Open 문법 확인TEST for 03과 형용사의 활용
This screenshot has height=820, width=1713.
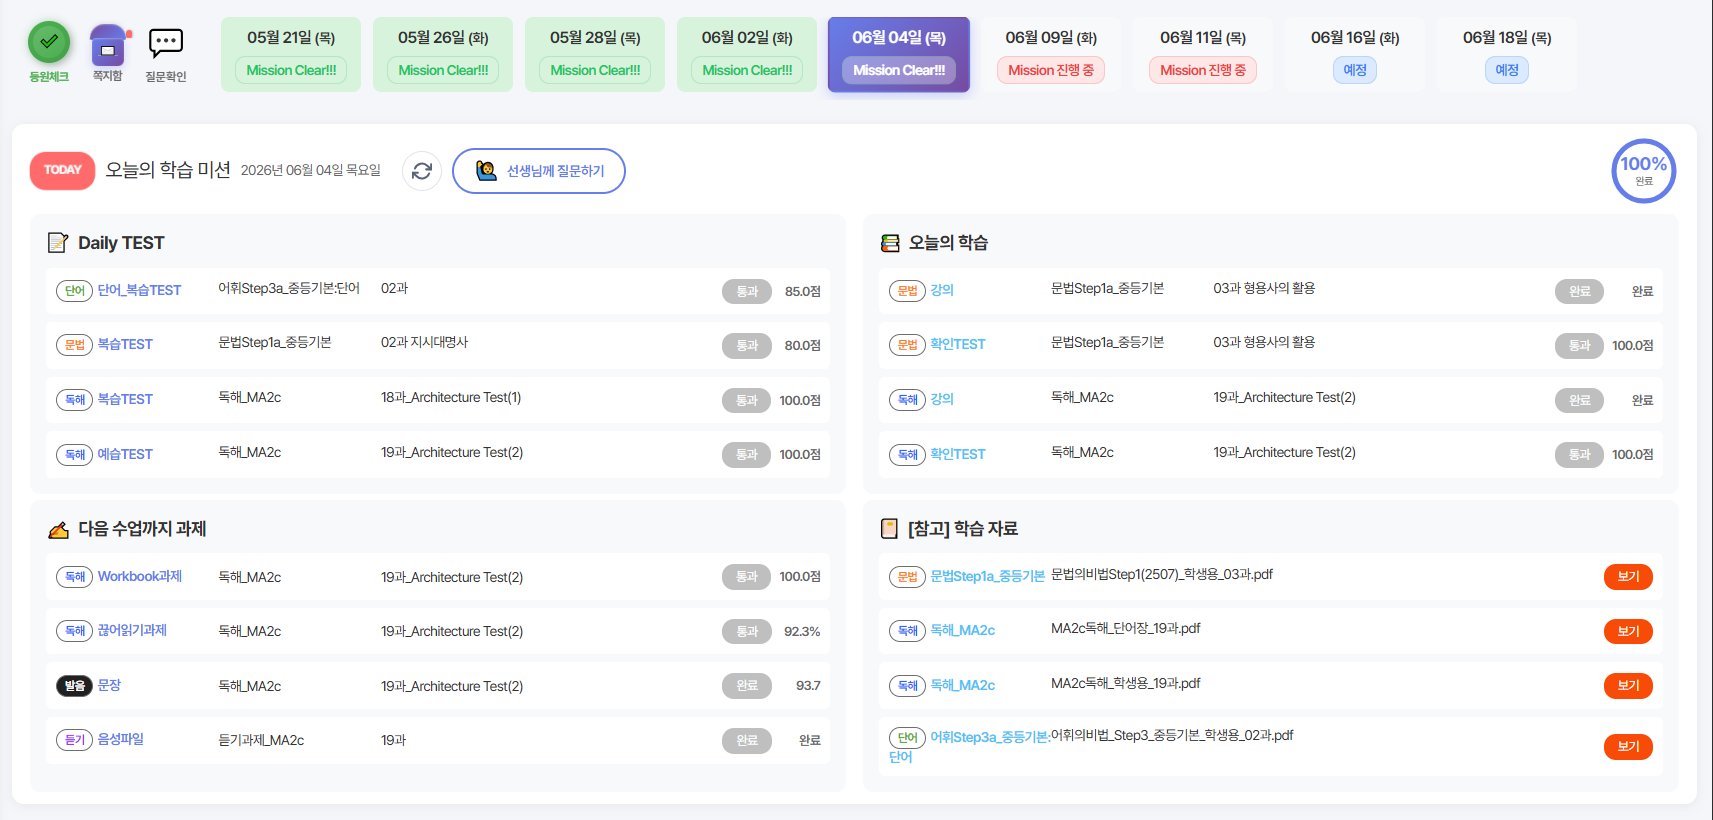click(958, 344)
